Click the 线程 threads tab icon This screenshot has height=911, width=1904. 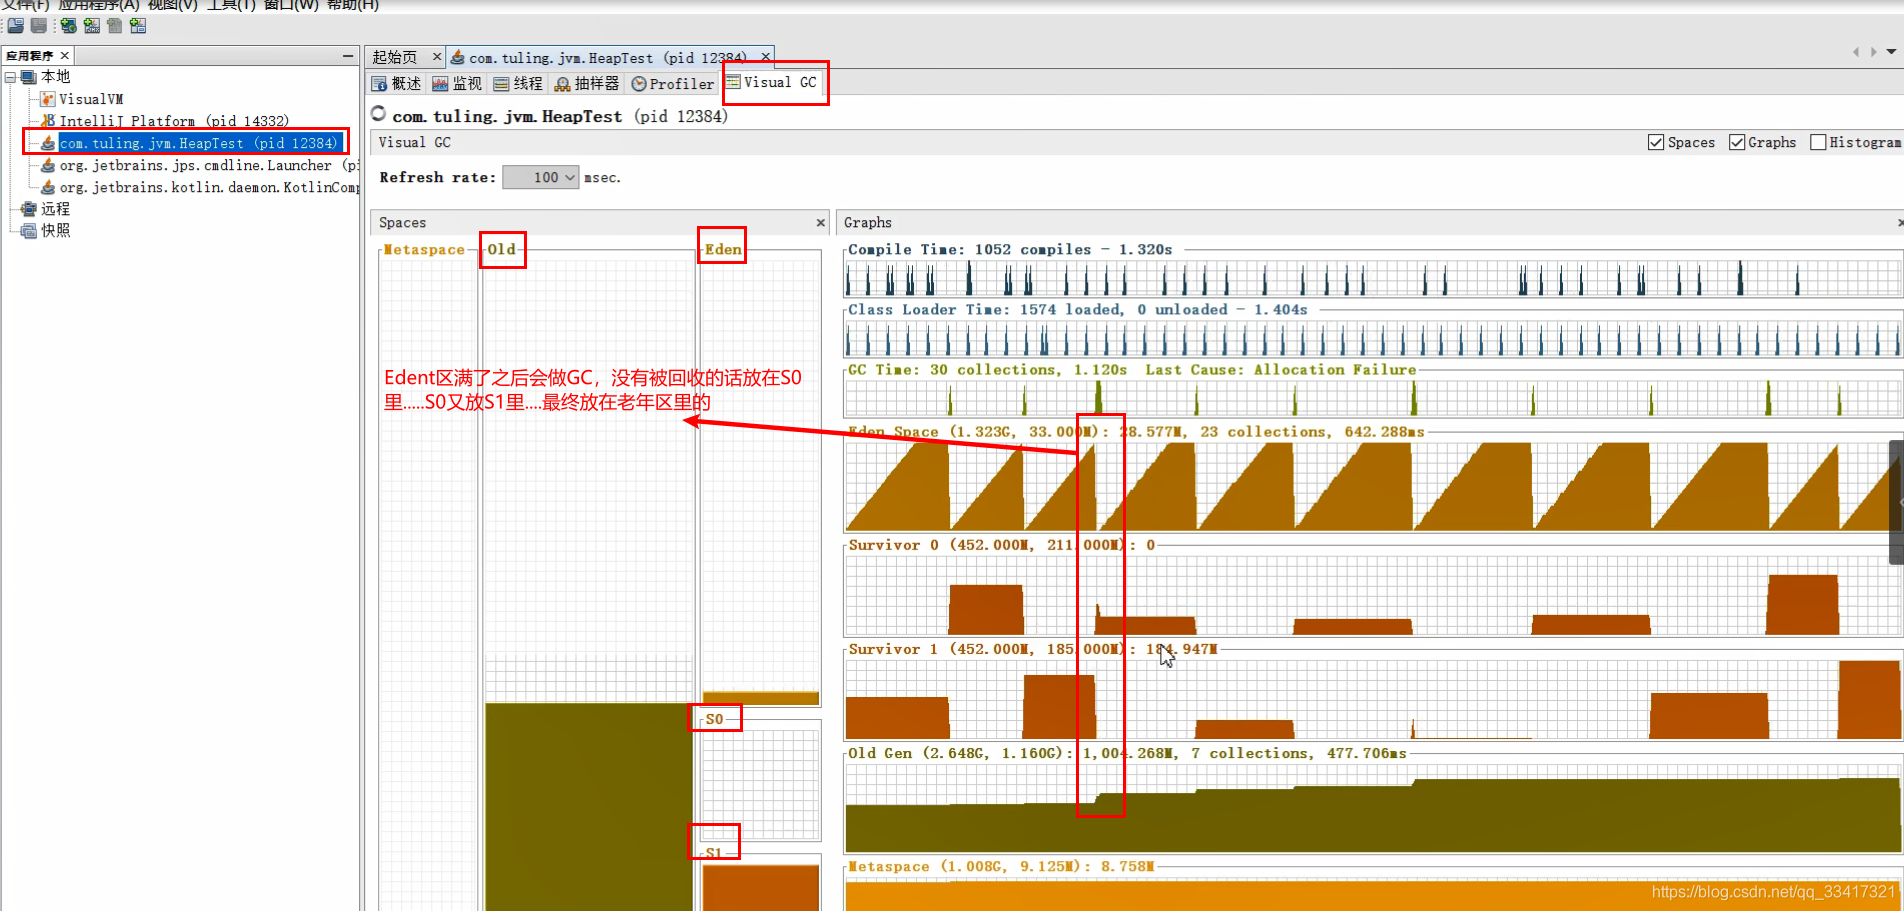click(502, 84)
